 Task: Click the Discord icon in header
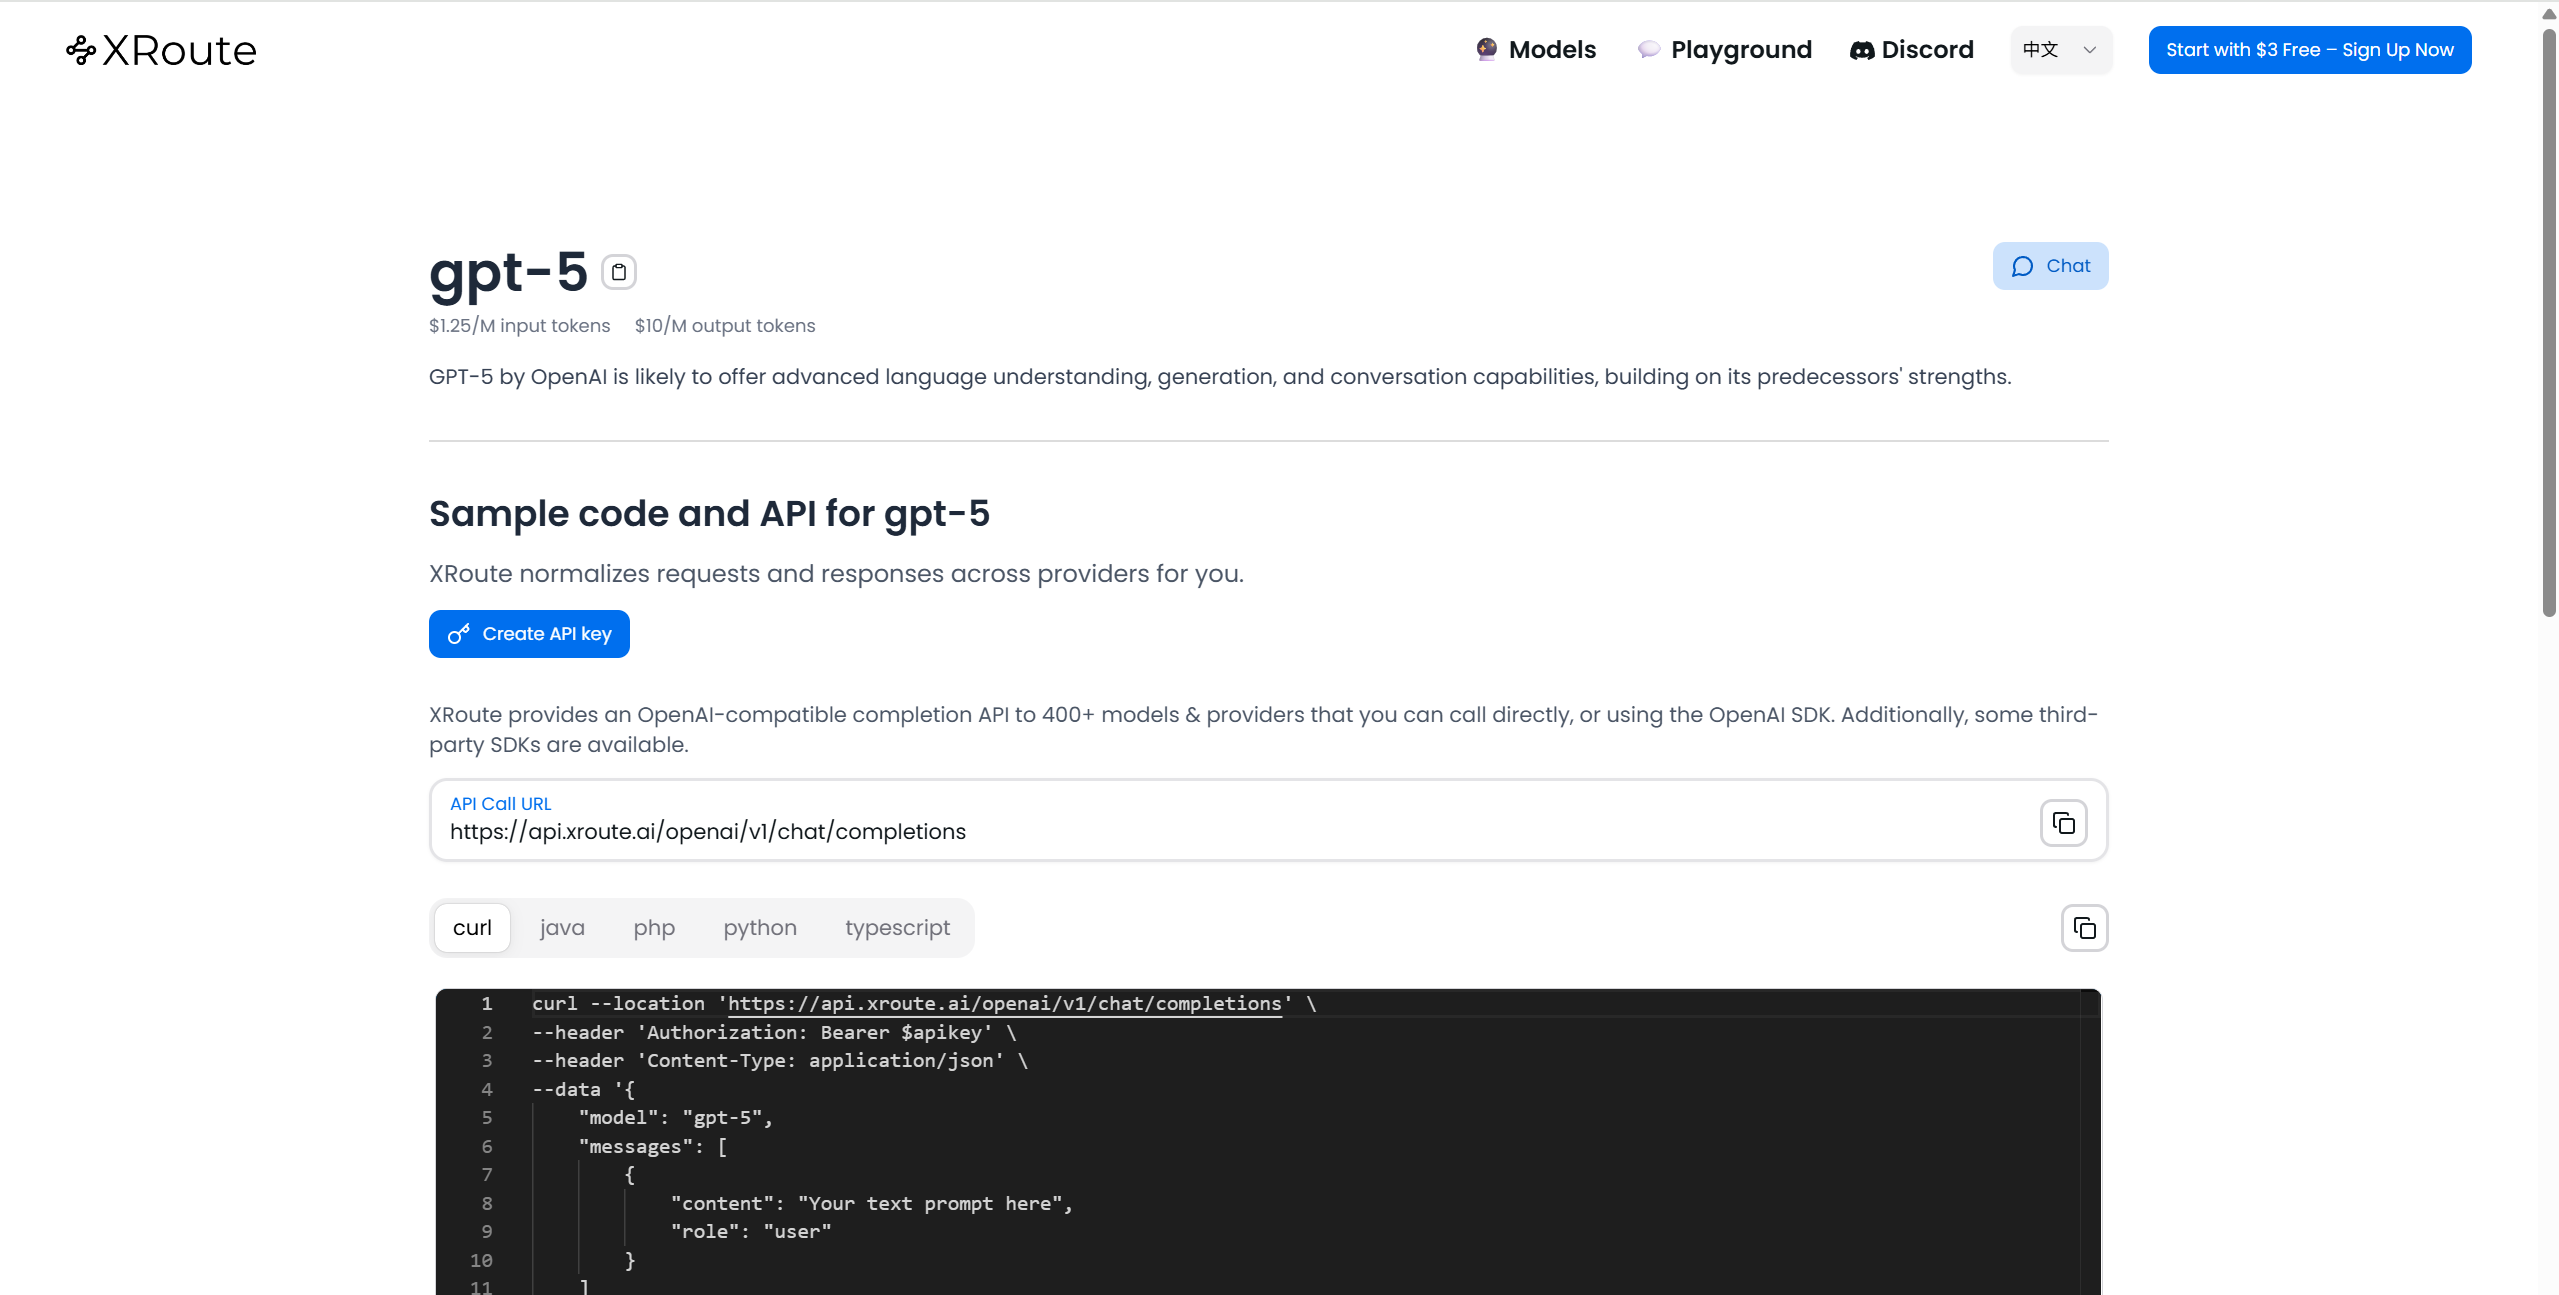[1861, 50]
